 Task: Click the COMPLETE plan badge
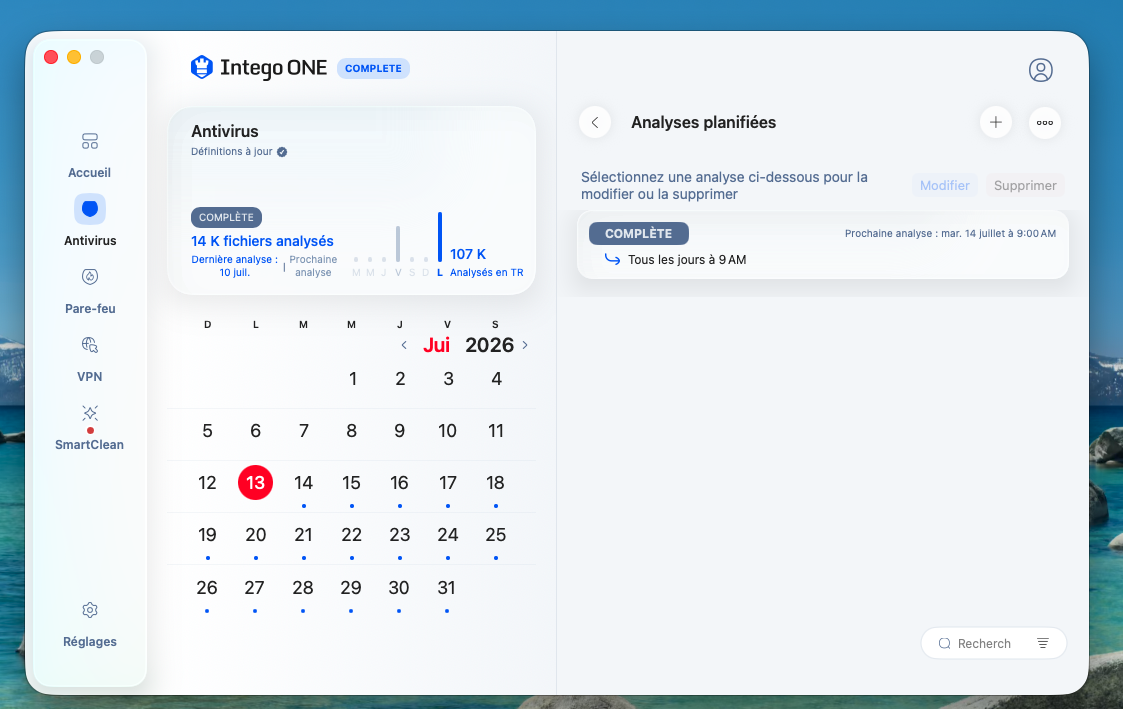(x=373, y=68)
